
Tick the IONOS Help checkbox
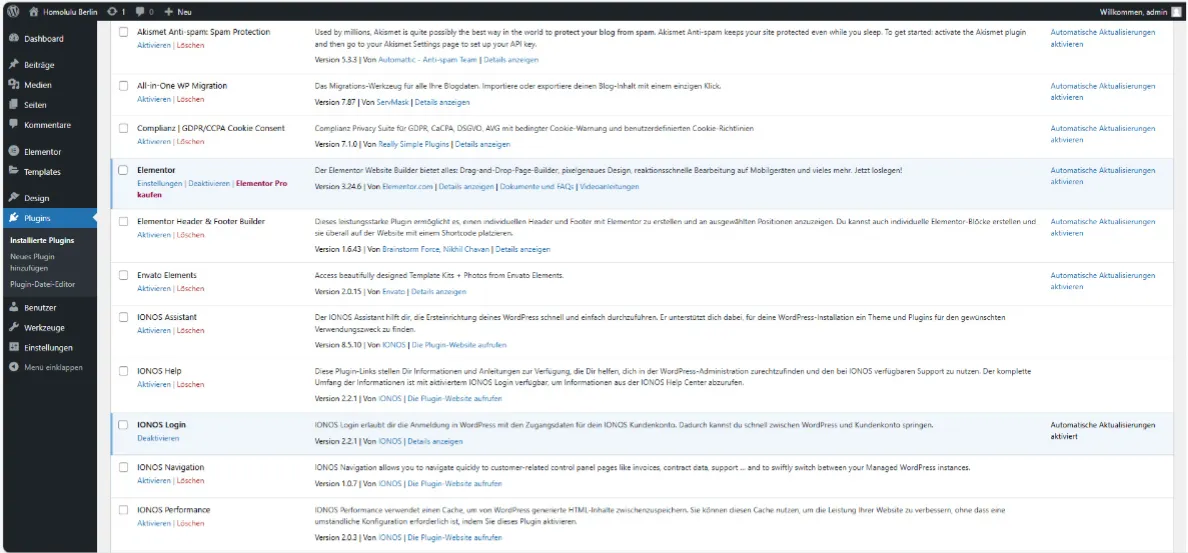click(123, 370)
